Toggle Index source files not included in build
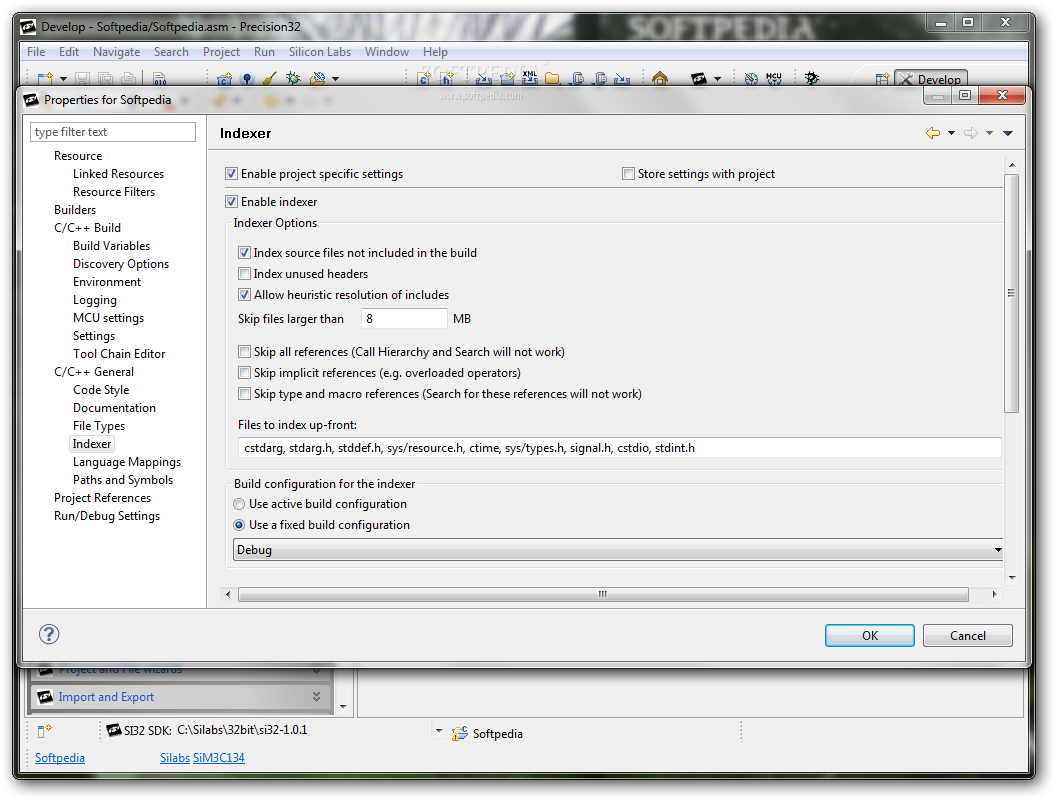1056x800 pixels. click(x=244, y=253)
